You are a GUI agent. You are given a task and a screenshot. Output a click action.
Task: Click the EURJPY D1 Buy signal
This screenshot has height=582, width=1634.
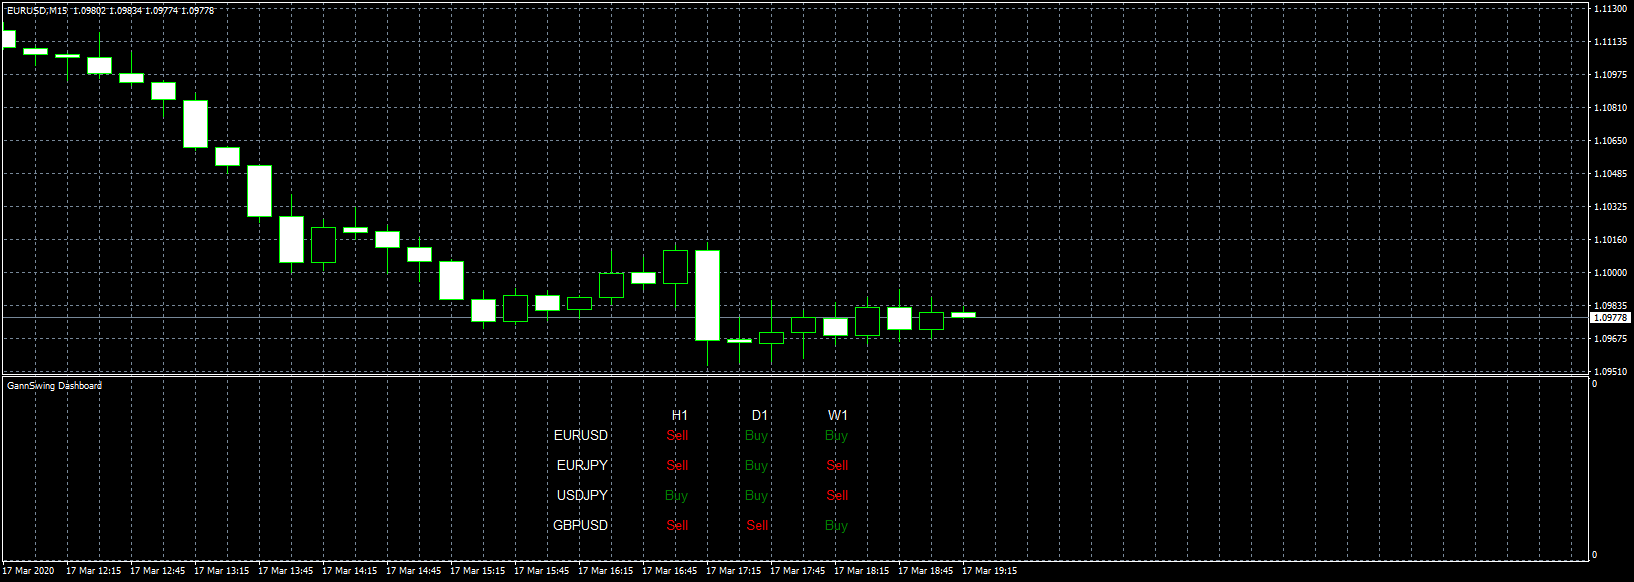tap(757, 465)
